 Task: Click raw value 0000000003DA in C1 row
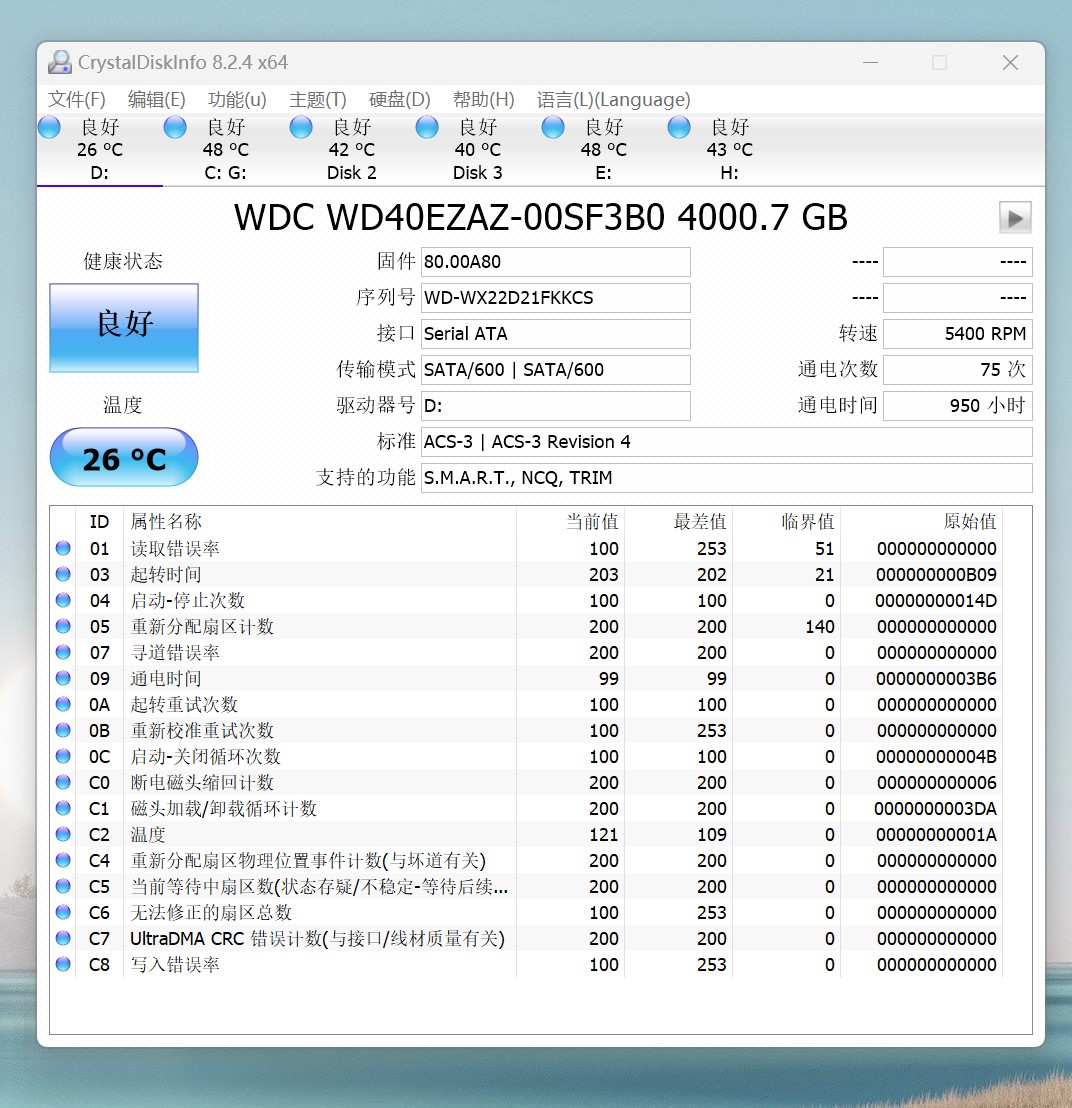(x=935, y=808)
